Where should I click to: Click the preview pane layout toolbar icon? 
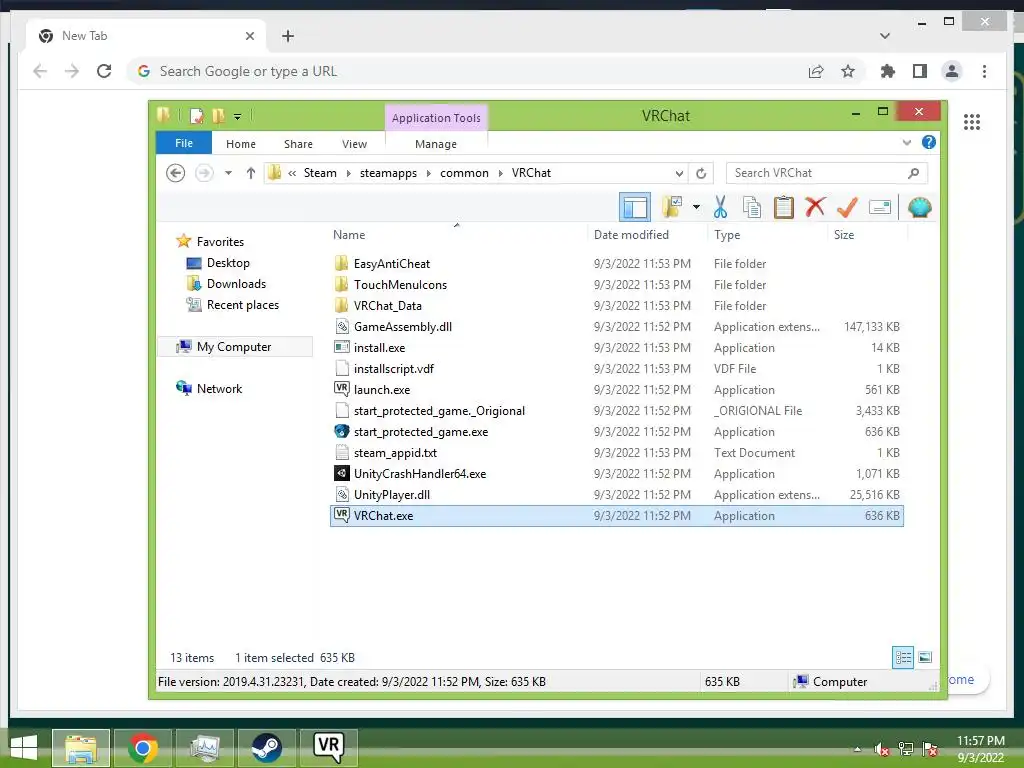(x=635, y=208)
